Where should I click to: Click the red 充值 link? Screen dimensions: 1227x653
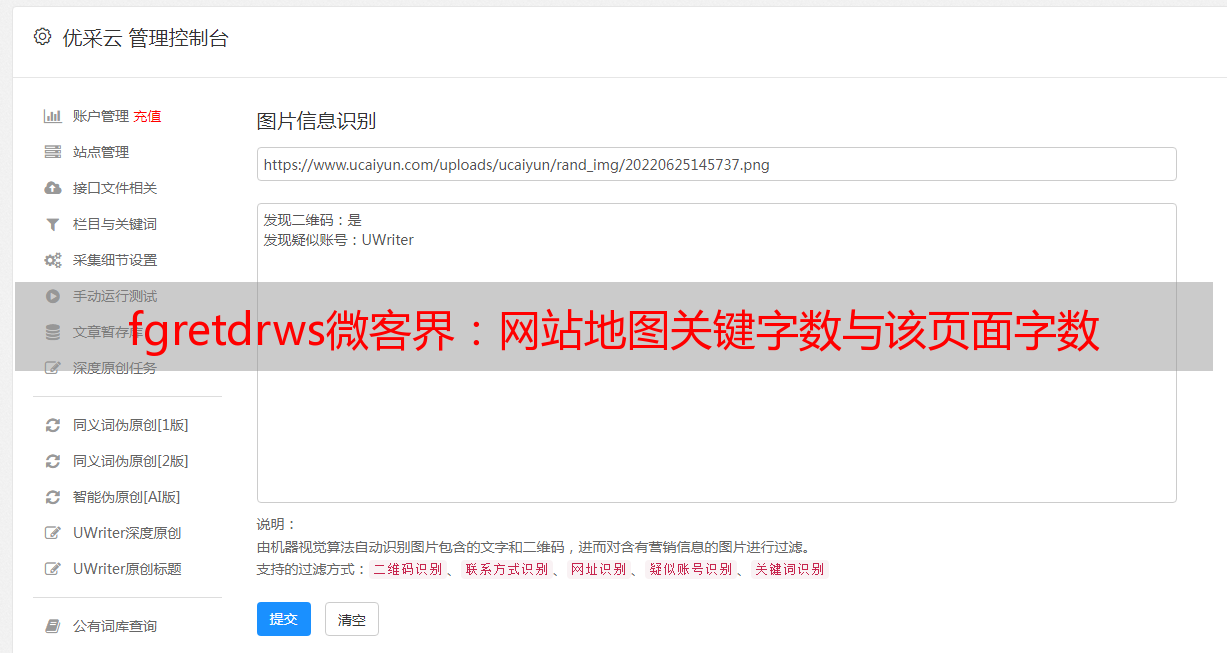click(x=147, y=116)
